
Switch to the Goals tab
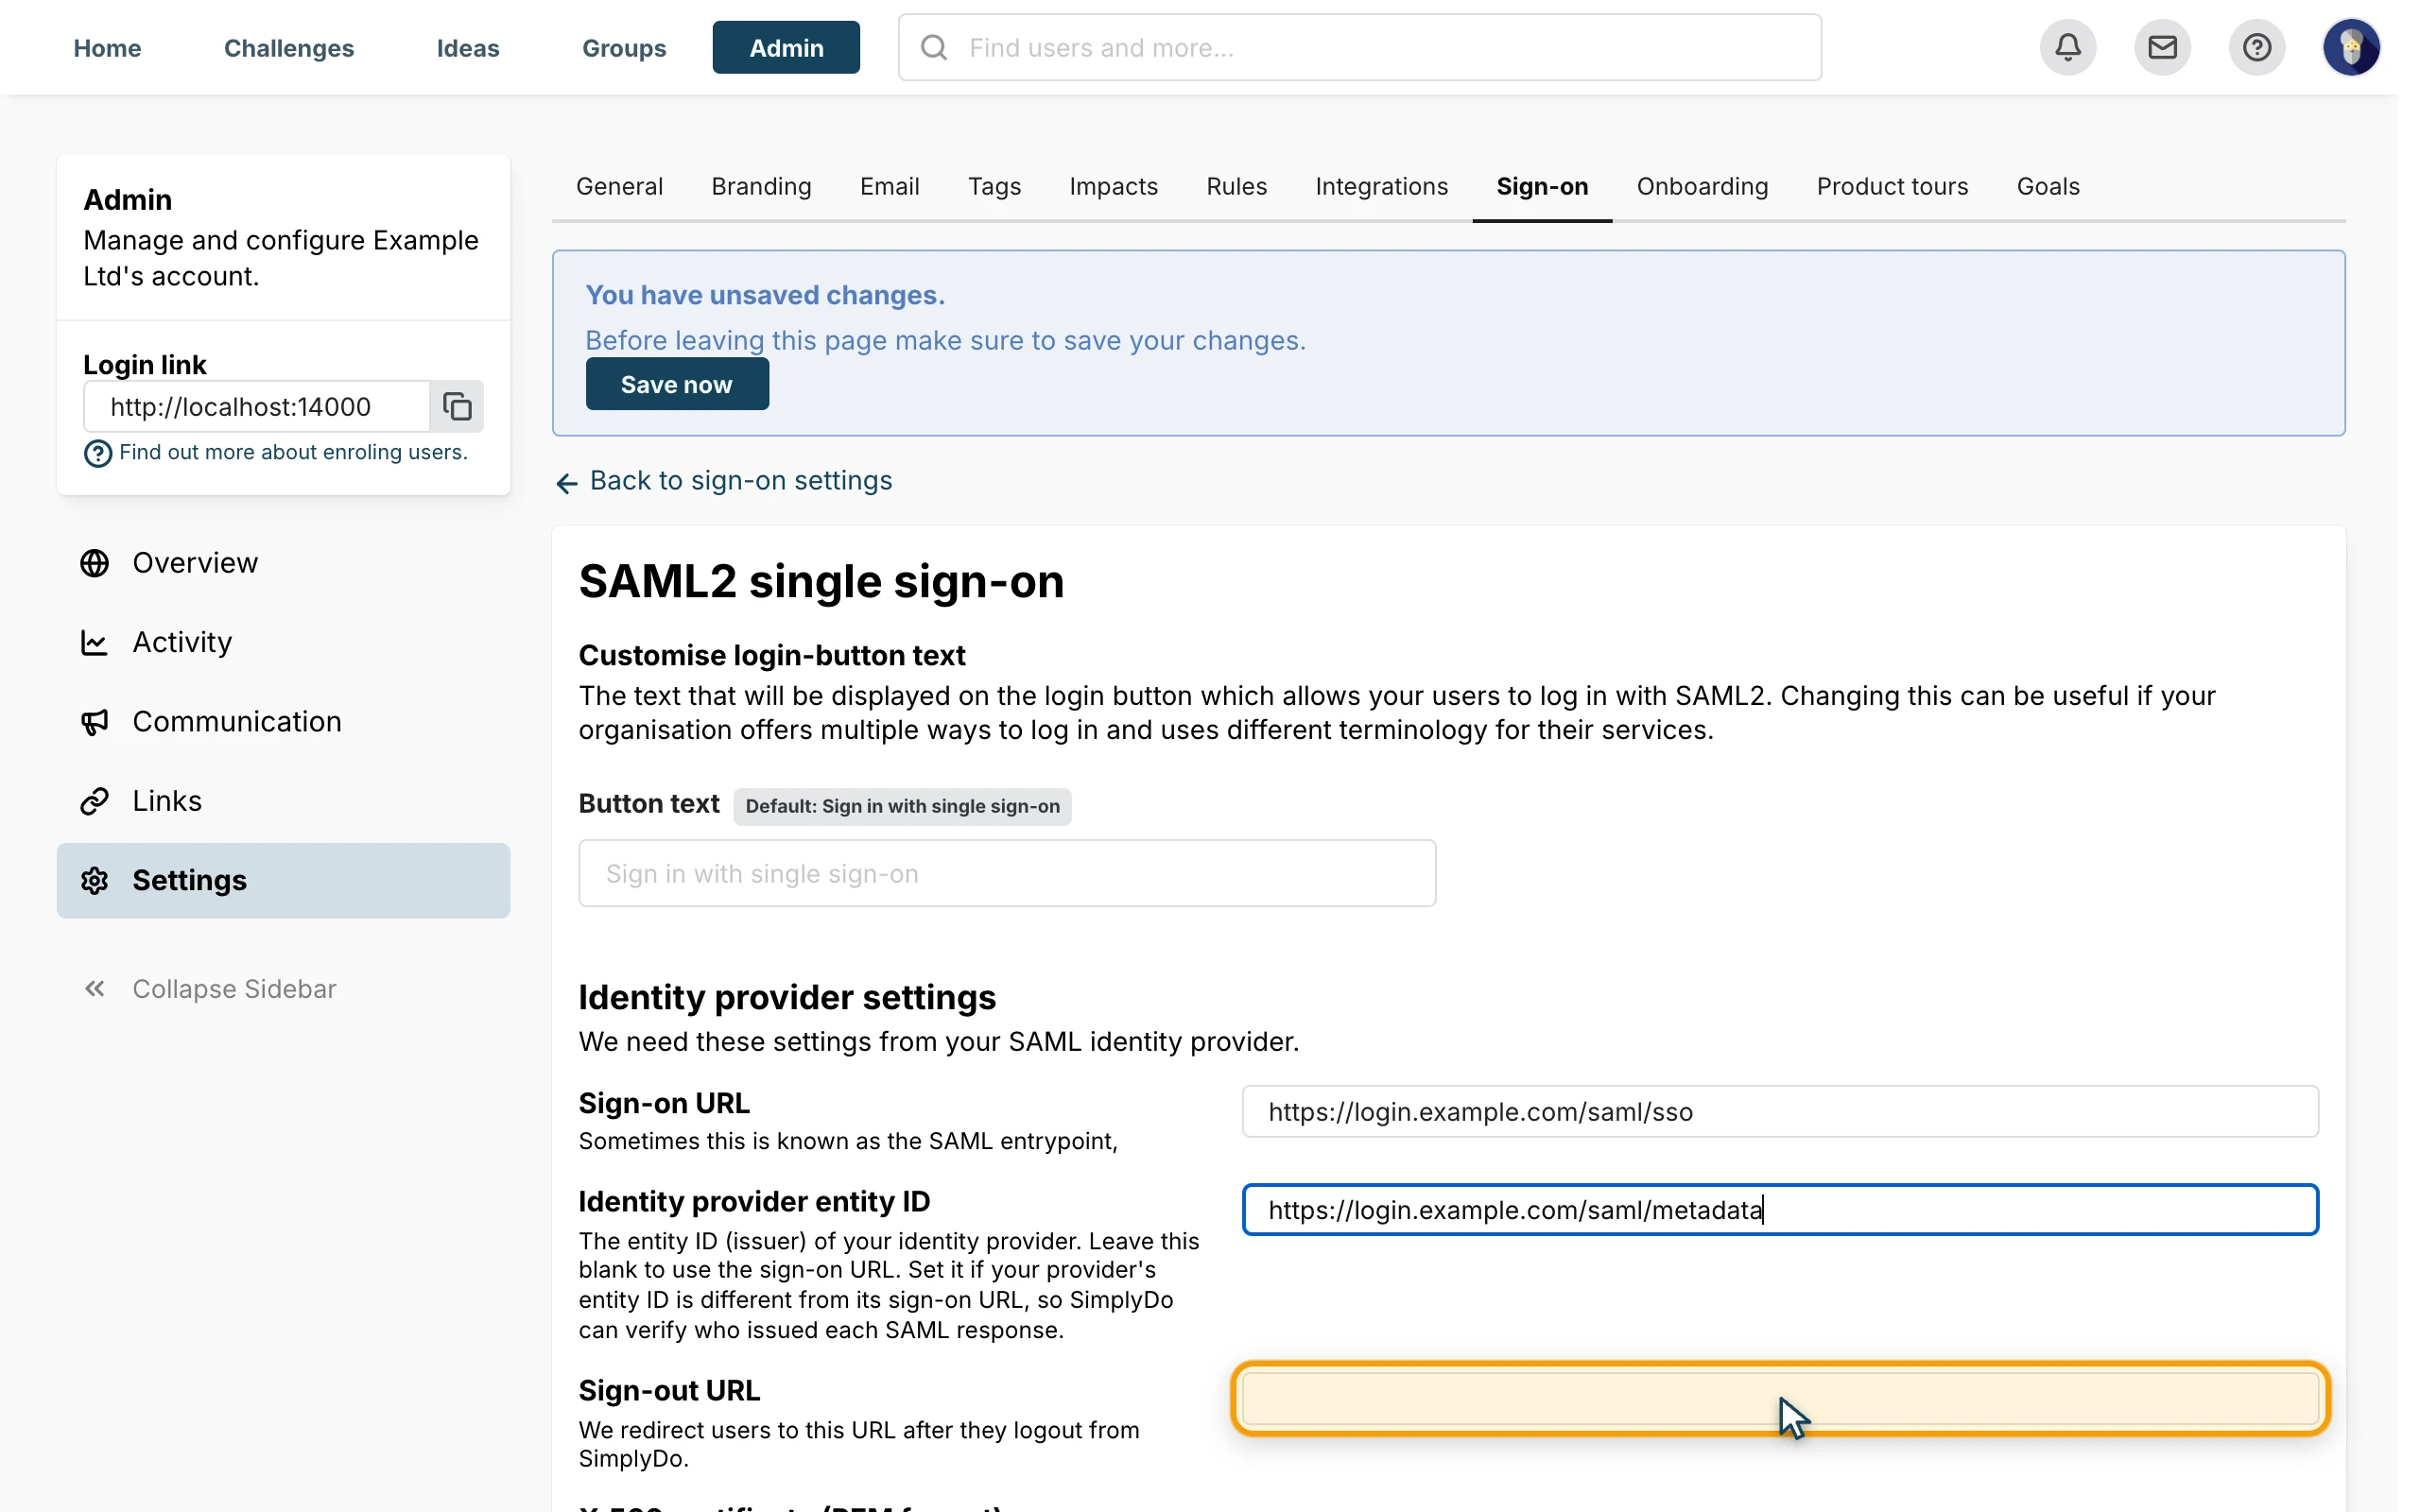tap(2048, 187)
